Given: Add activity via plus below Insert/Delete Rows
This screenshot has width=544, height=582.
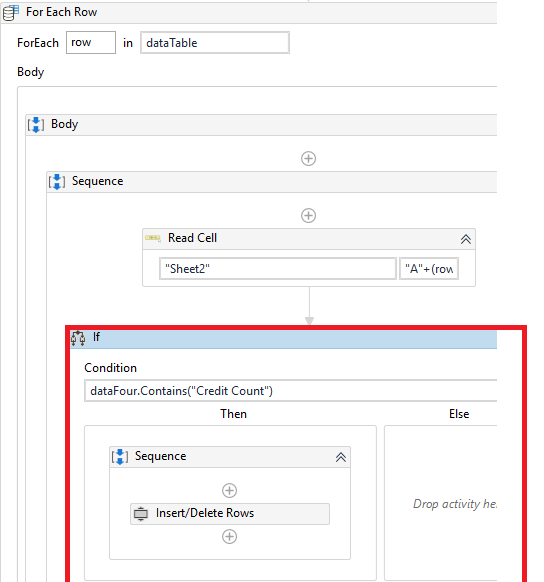Looking at the screenshot, I should 229,537.
